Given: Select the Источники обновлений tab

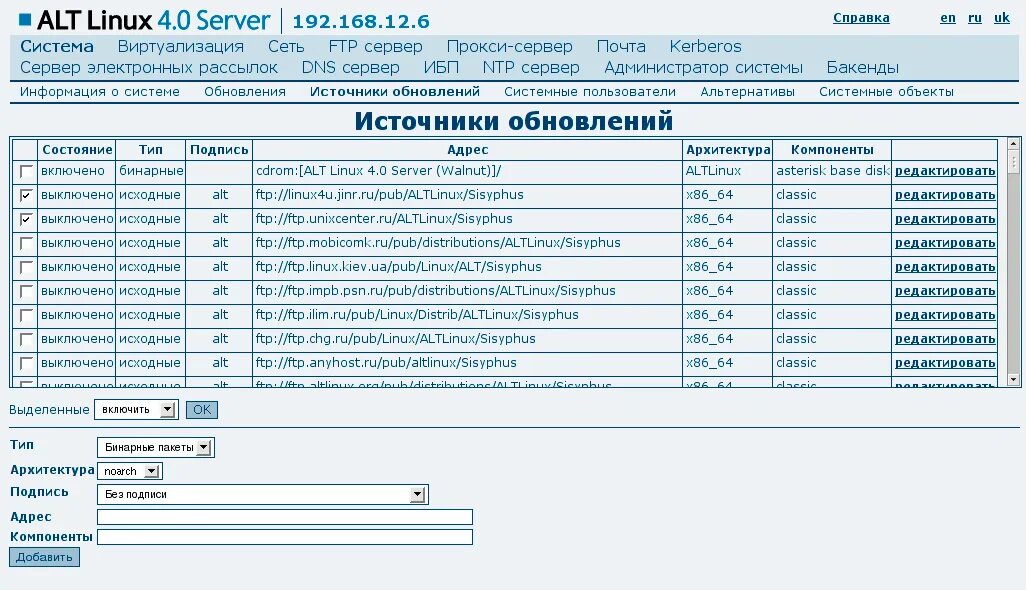Looking at the screenshot, I should (x=395, y=92).
